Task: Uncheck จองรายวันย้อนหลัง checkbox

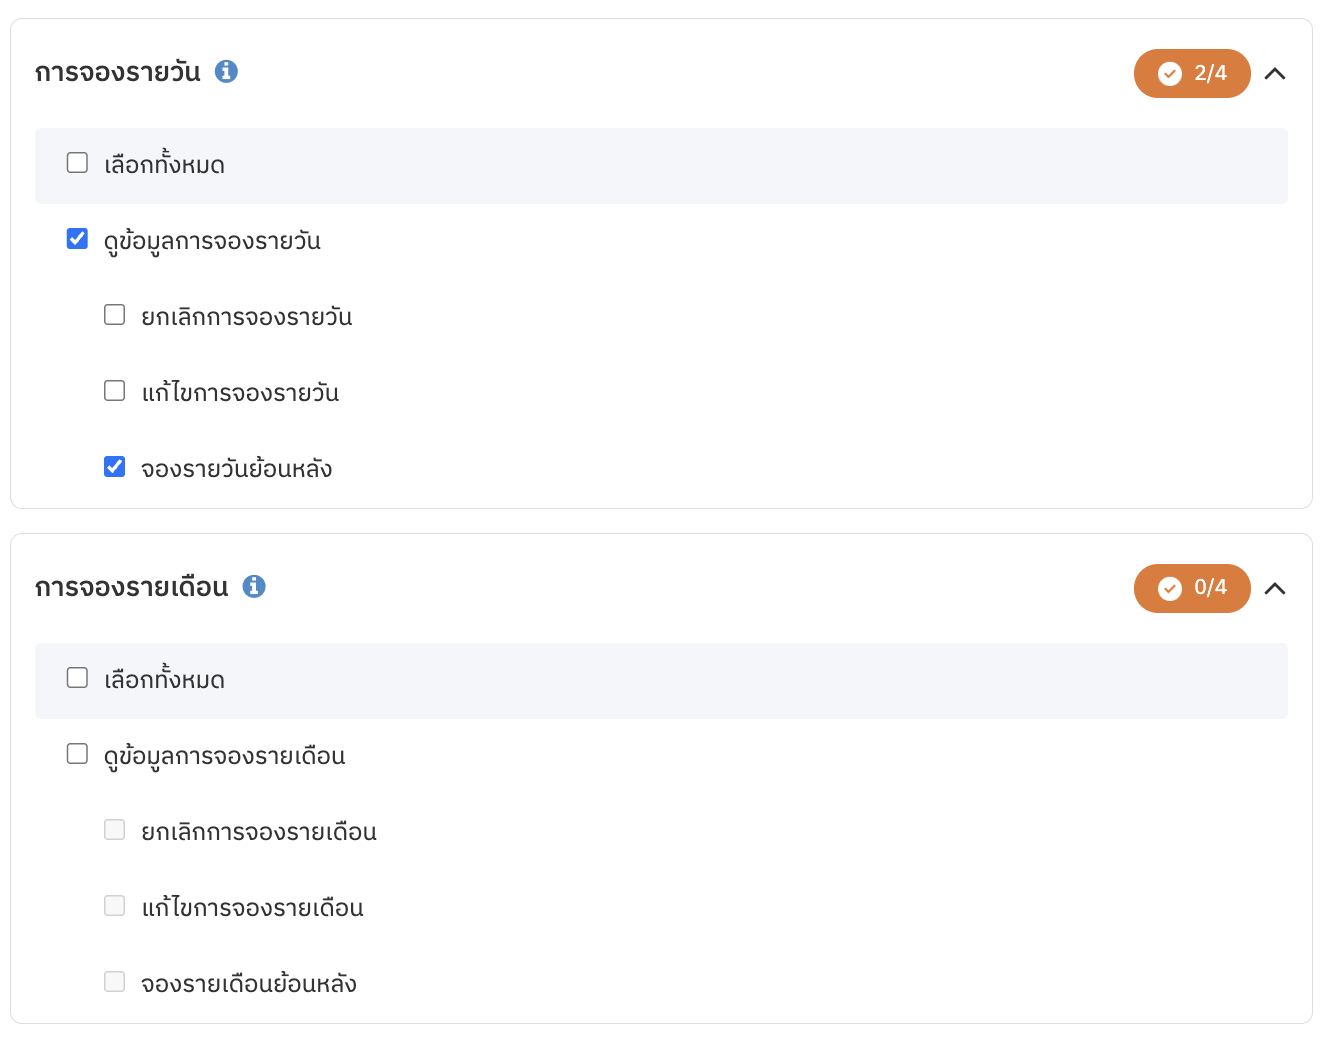Action: pyautogui.click(x=115, y=466)
